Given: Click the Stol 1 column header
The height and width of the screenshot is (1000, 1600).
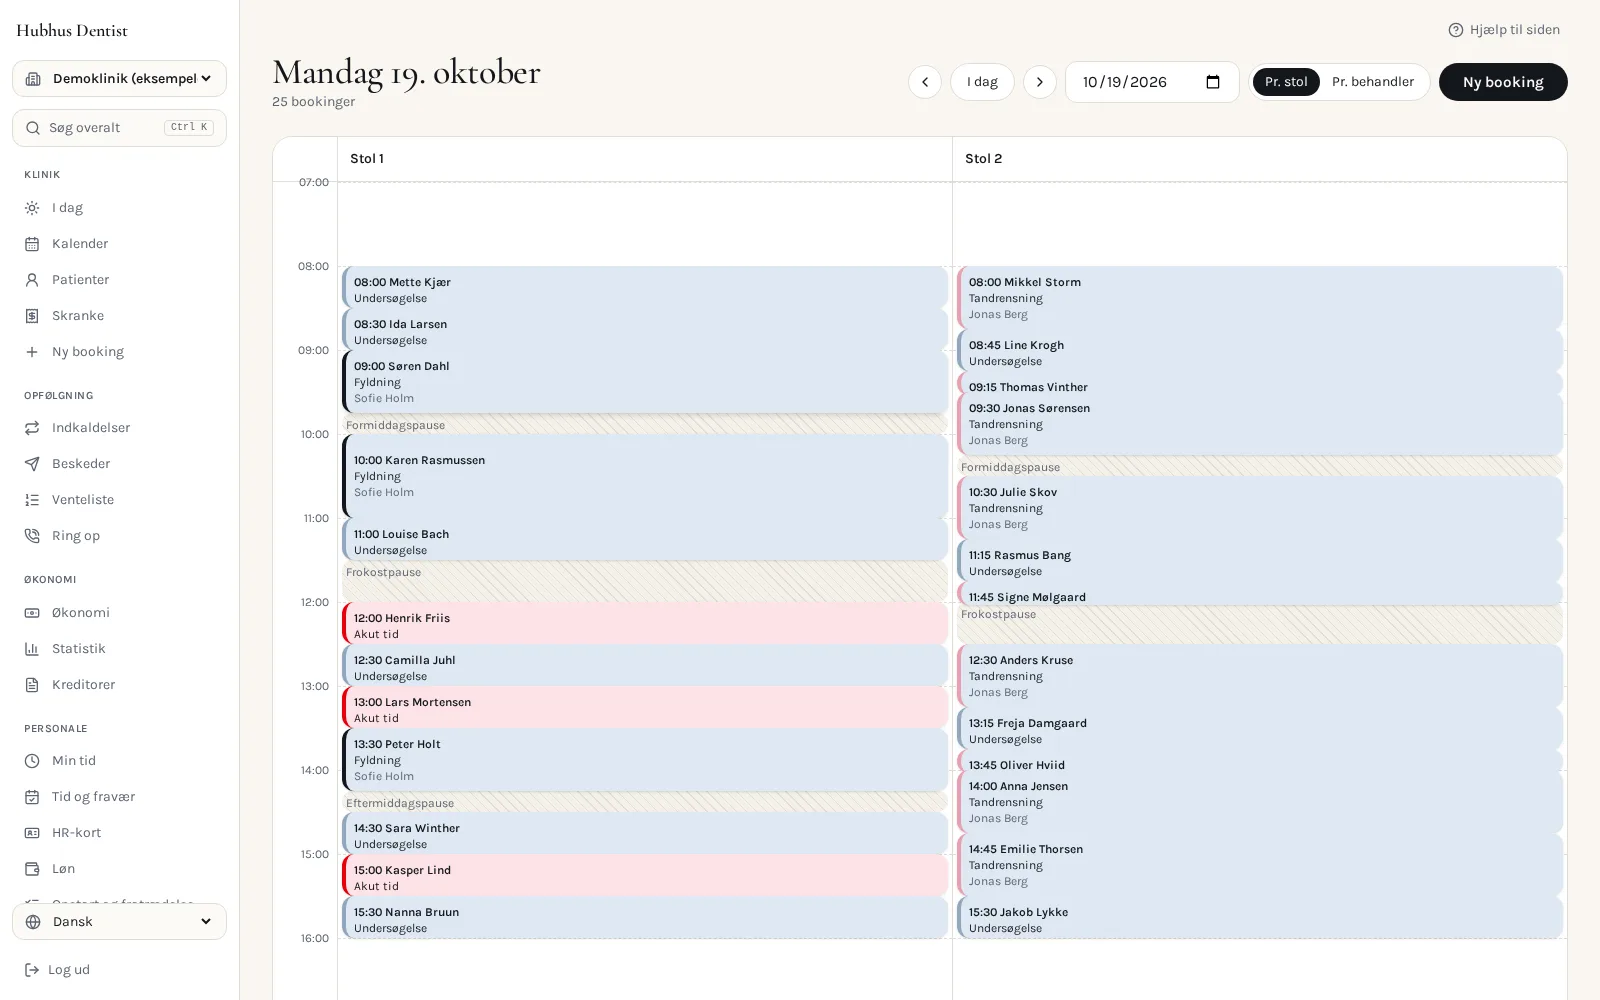Looking at the screenshot, I should [645, 159].
